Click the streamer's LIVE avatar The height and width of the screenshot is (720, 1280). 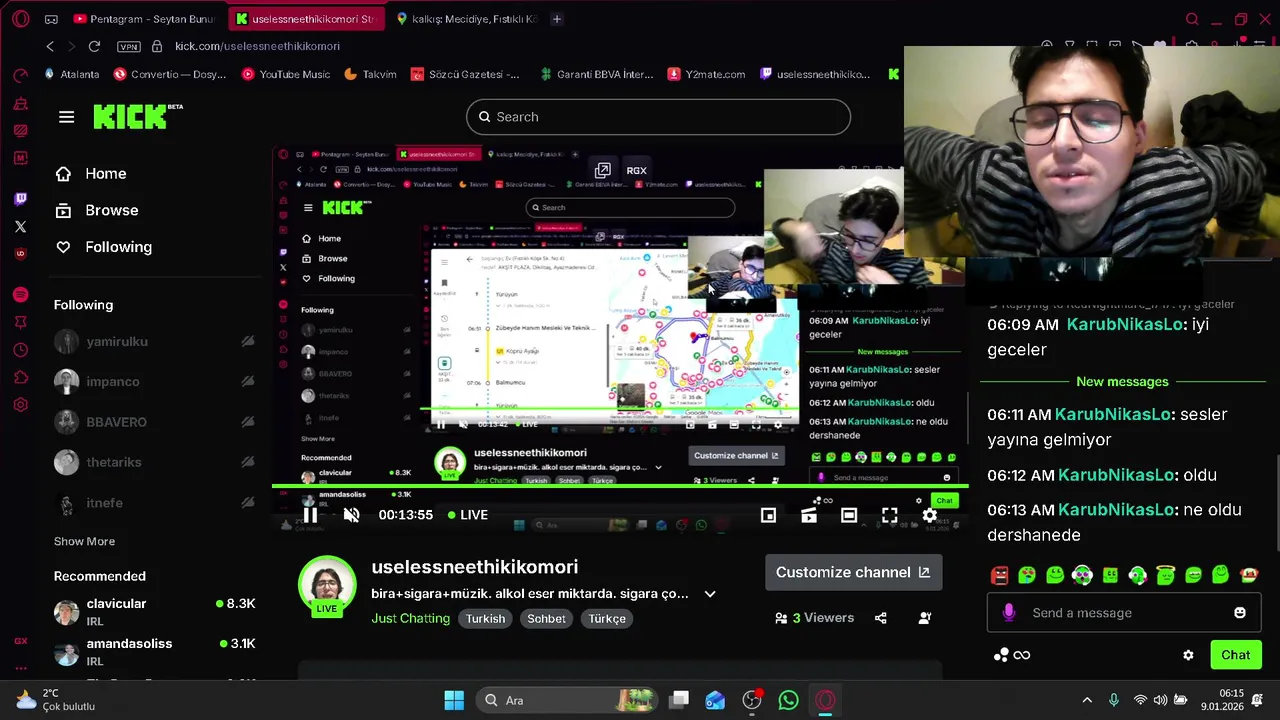(x=327, y=586)
